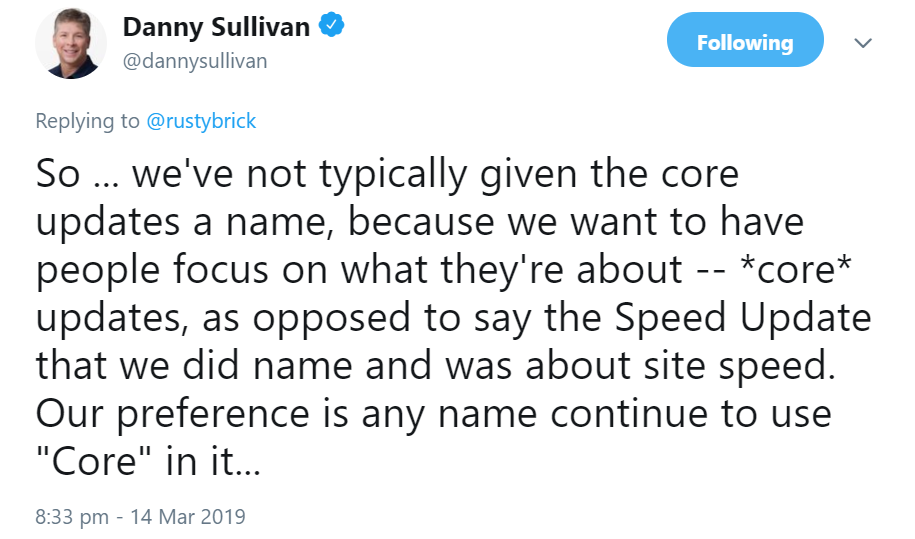Open Danny Sullivan's profile photo
The image size is (915, 539).
[x=71, y=45]
